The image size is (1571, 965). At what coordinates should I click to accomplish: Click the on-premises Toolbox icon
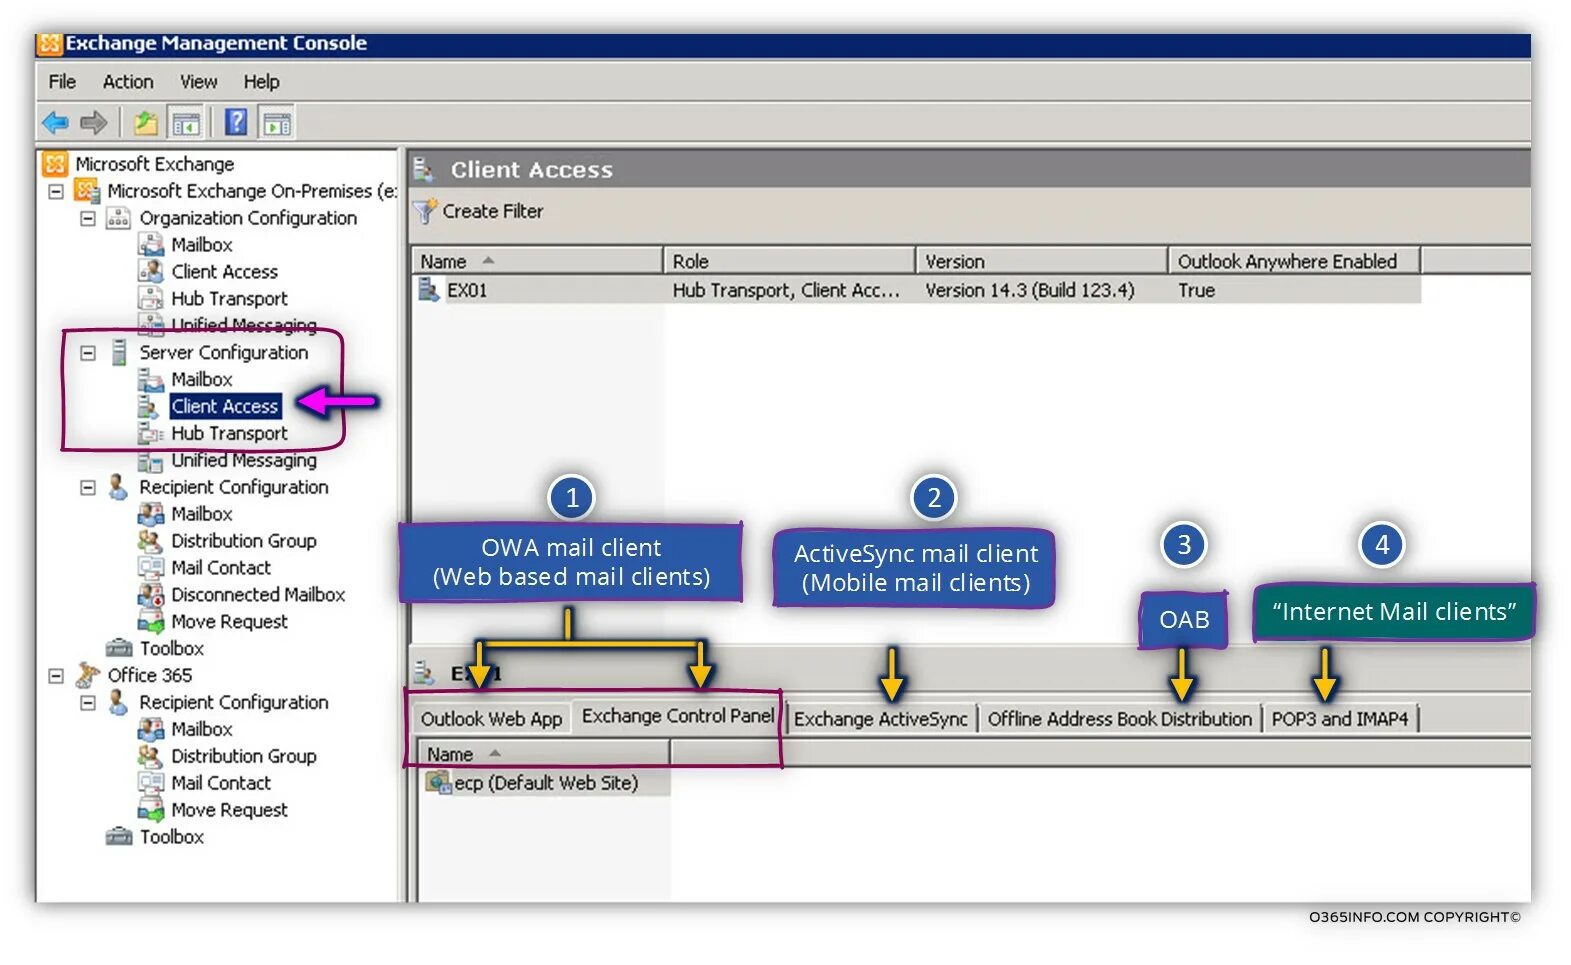click(119, 648)
